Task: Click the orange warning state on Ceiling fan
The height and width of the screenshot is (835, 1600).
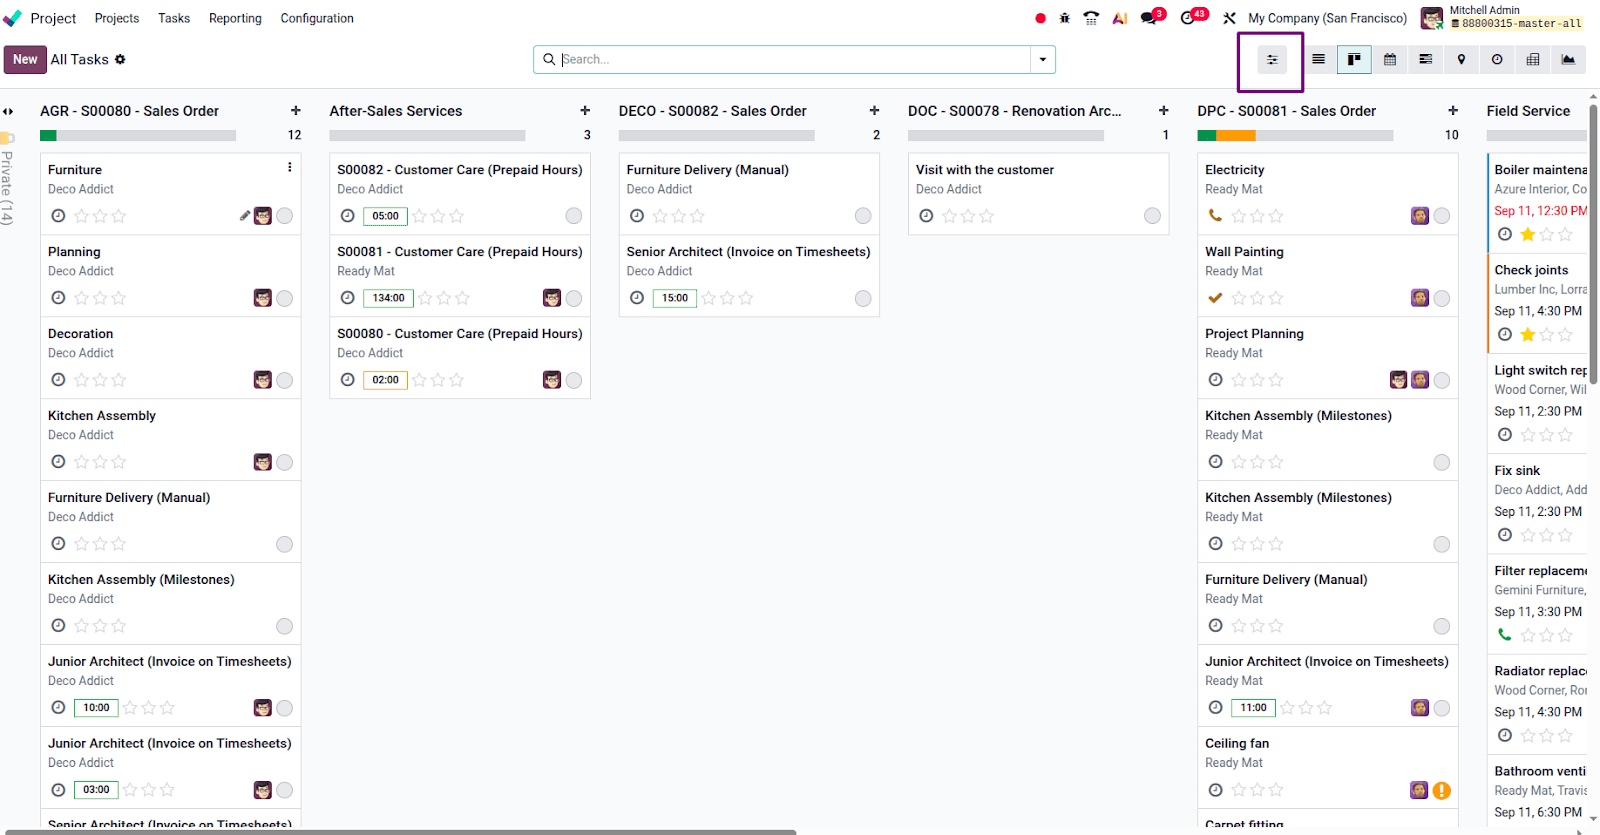Action: pos(1441,790)
